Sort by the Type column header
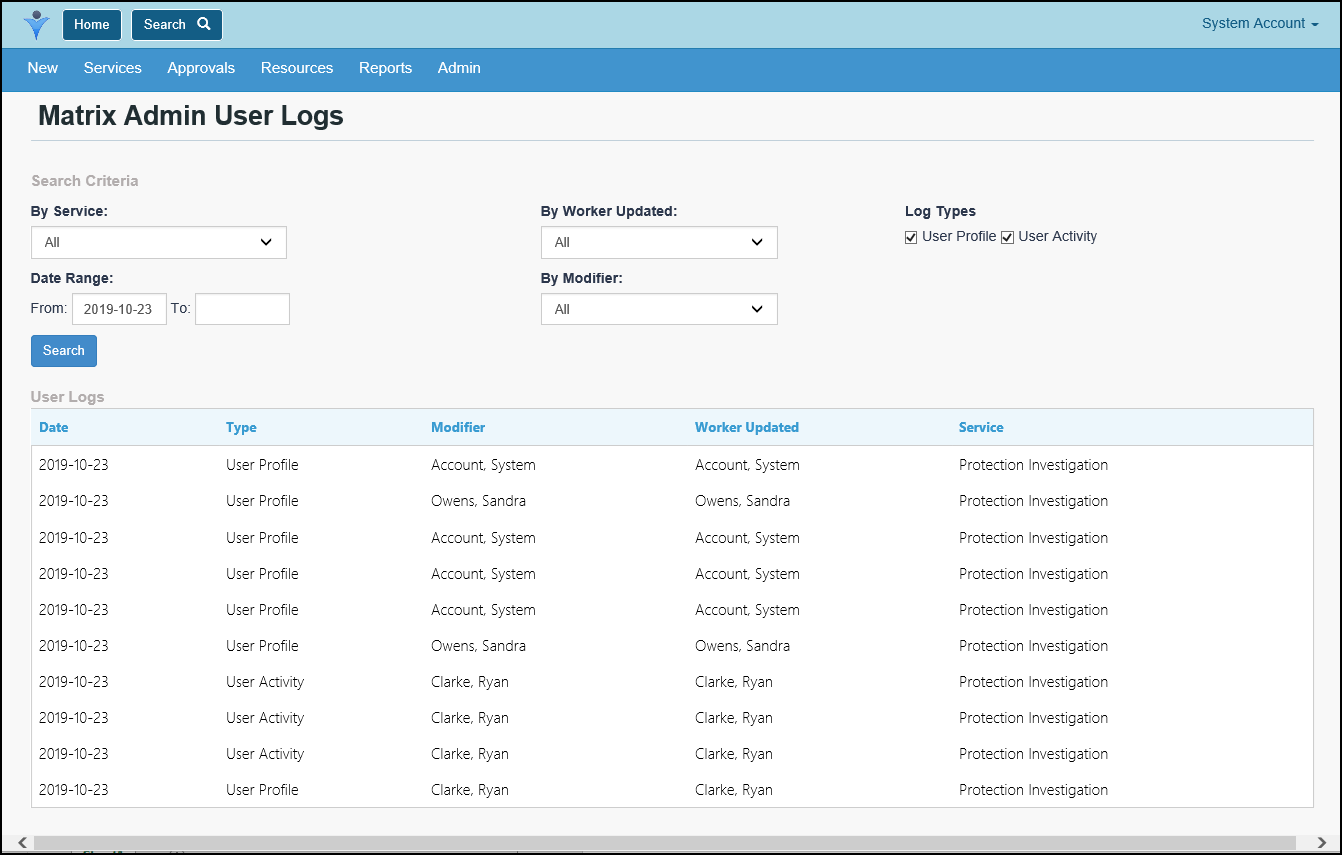The image size is (1342, 855). (x=241, y=427)
